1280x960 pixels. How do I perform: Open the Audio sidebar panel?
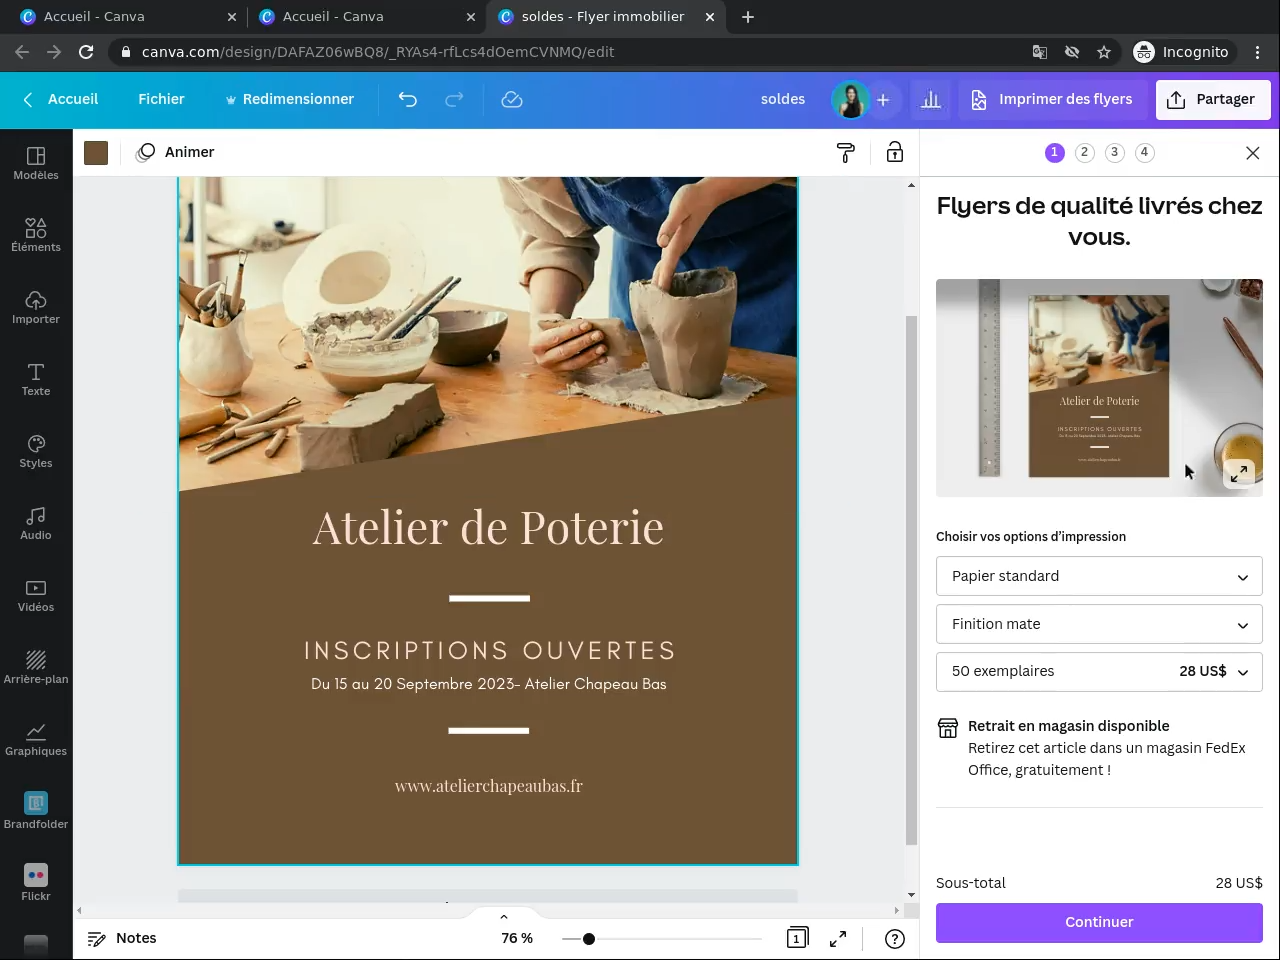point(36,523)
